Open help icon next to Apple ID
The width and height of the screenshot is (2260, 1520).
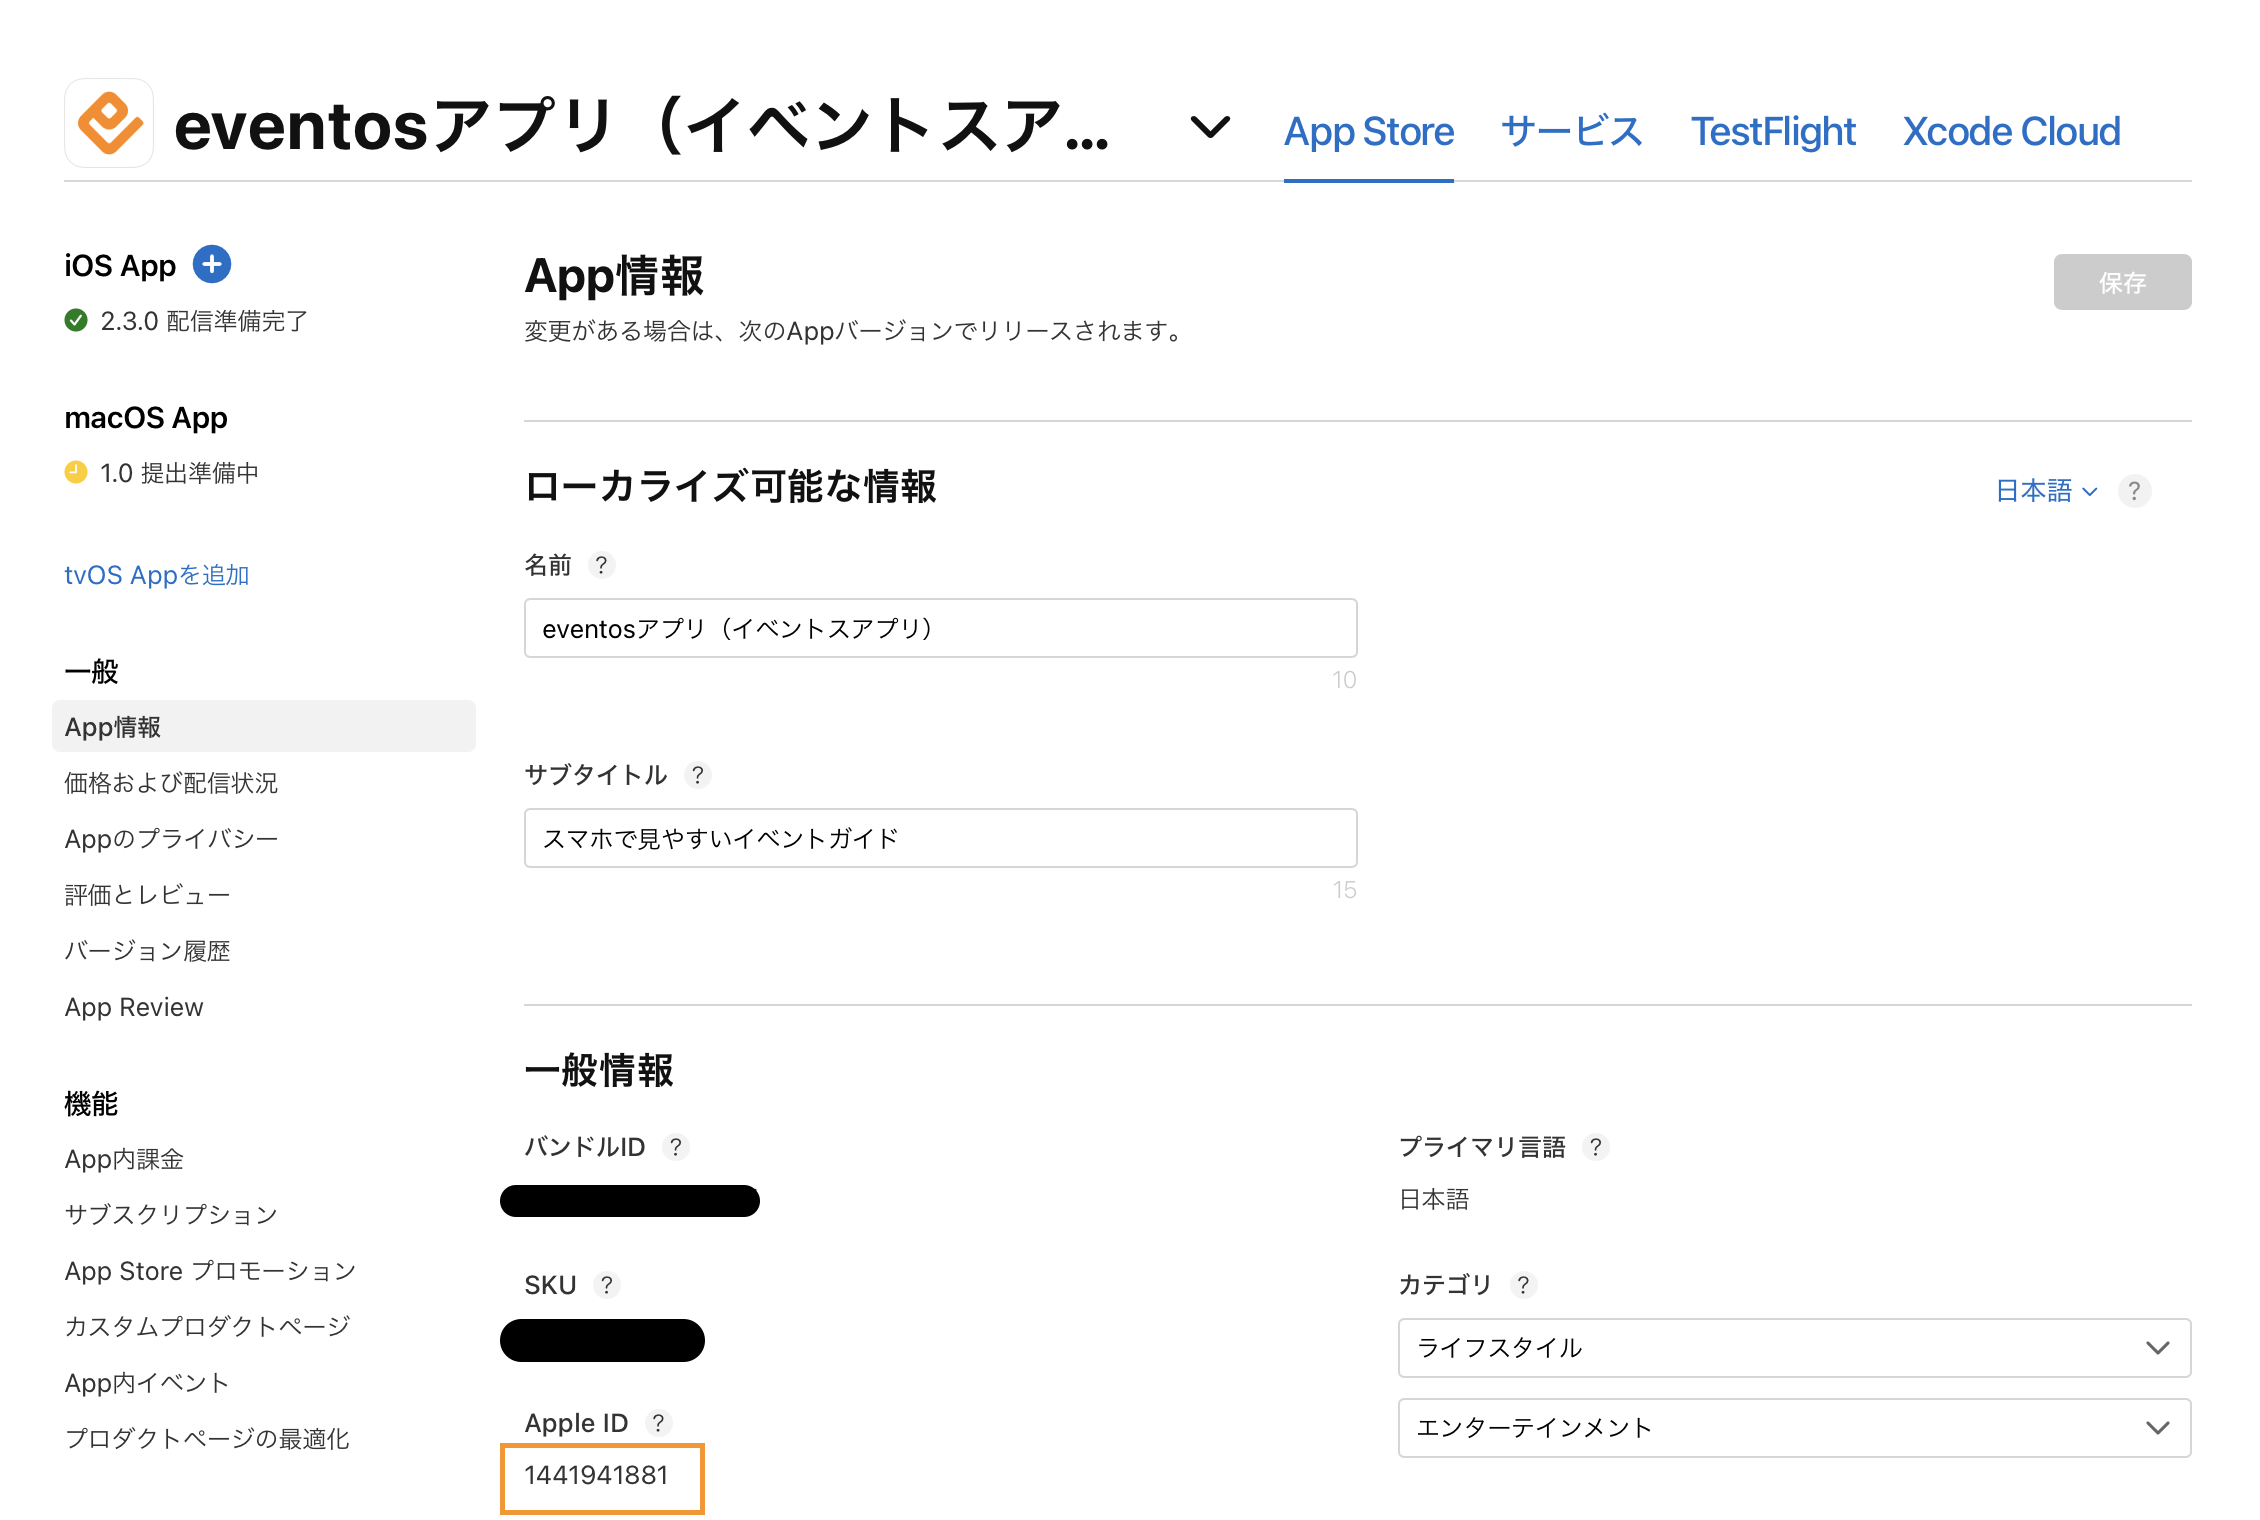click(658, 1423)
